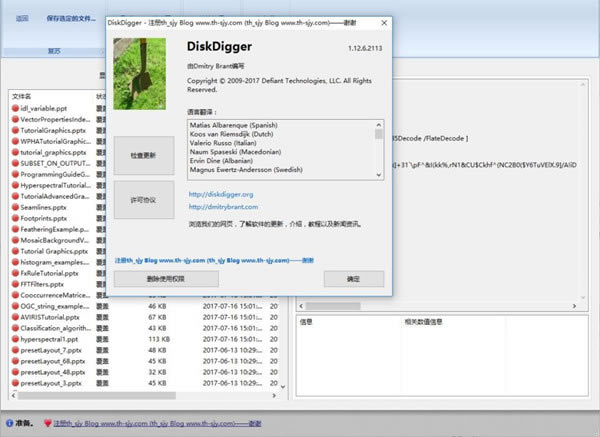This screenshot has width=600, height=437.
Task: Click red icon beside FeatheringExample.p... file
Action: (x=15, y=229)
